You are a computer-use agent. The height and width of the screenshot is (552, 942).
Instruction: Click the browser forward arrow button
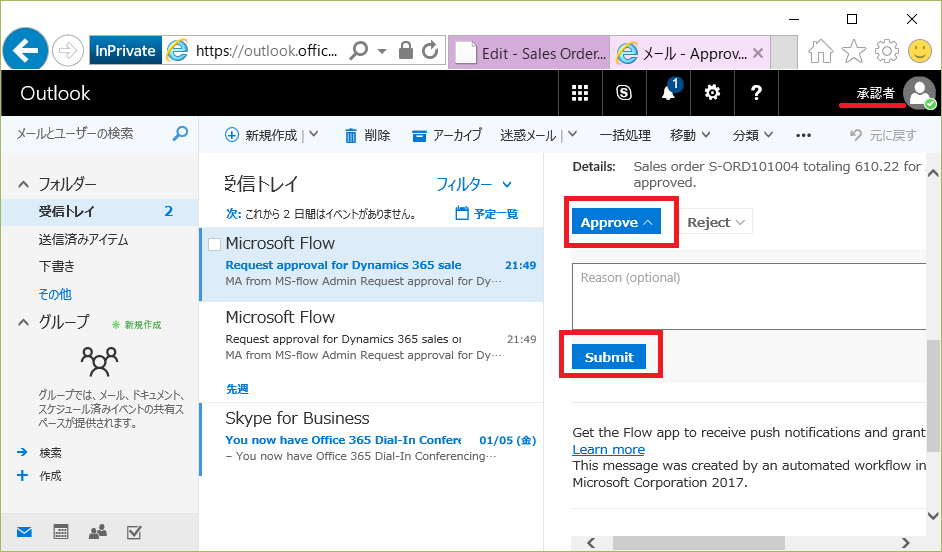(x=67, y=51)
